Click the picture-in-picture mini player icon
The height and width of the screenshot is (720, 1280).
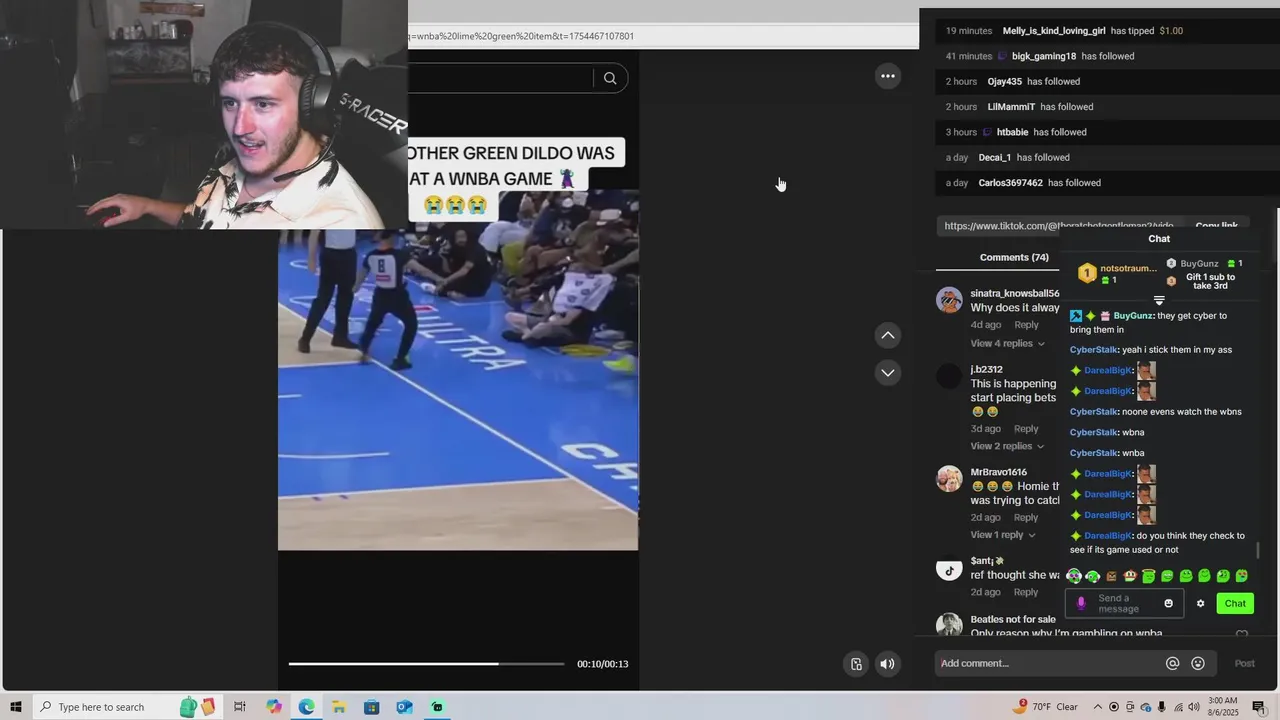point(856,664)
